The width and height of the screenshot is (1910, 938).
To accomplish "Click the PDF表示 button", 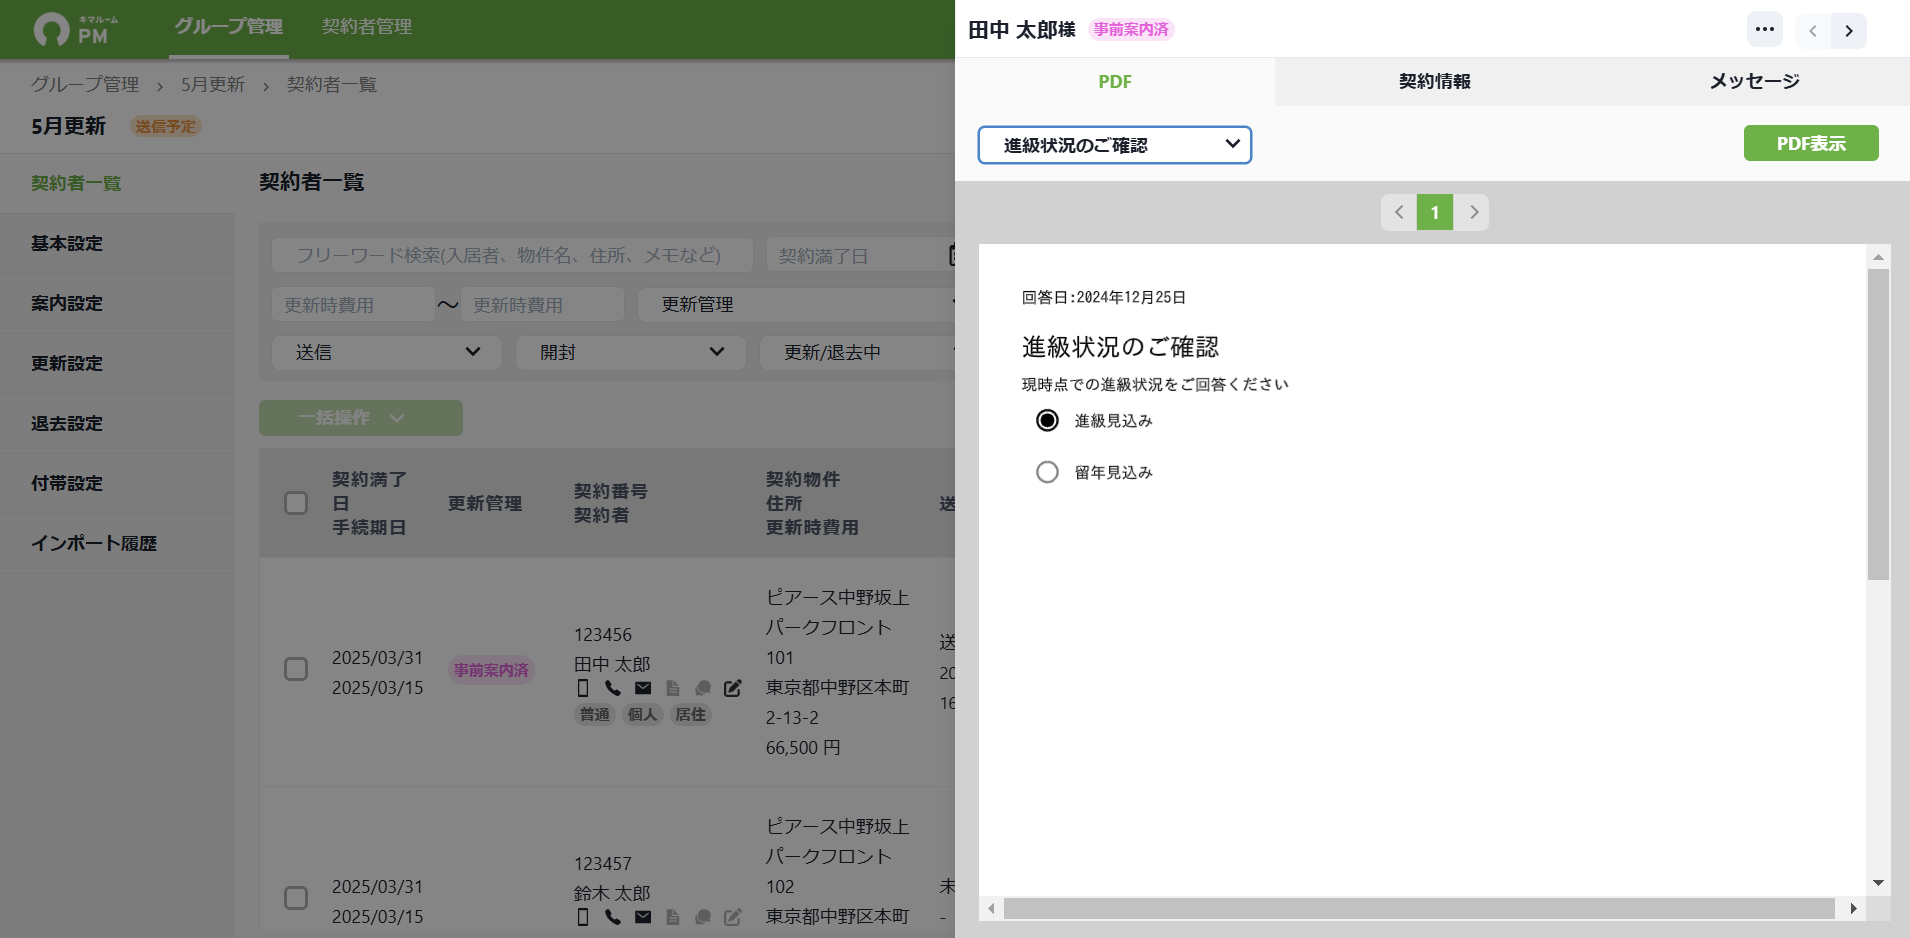I will point(1811,143).
